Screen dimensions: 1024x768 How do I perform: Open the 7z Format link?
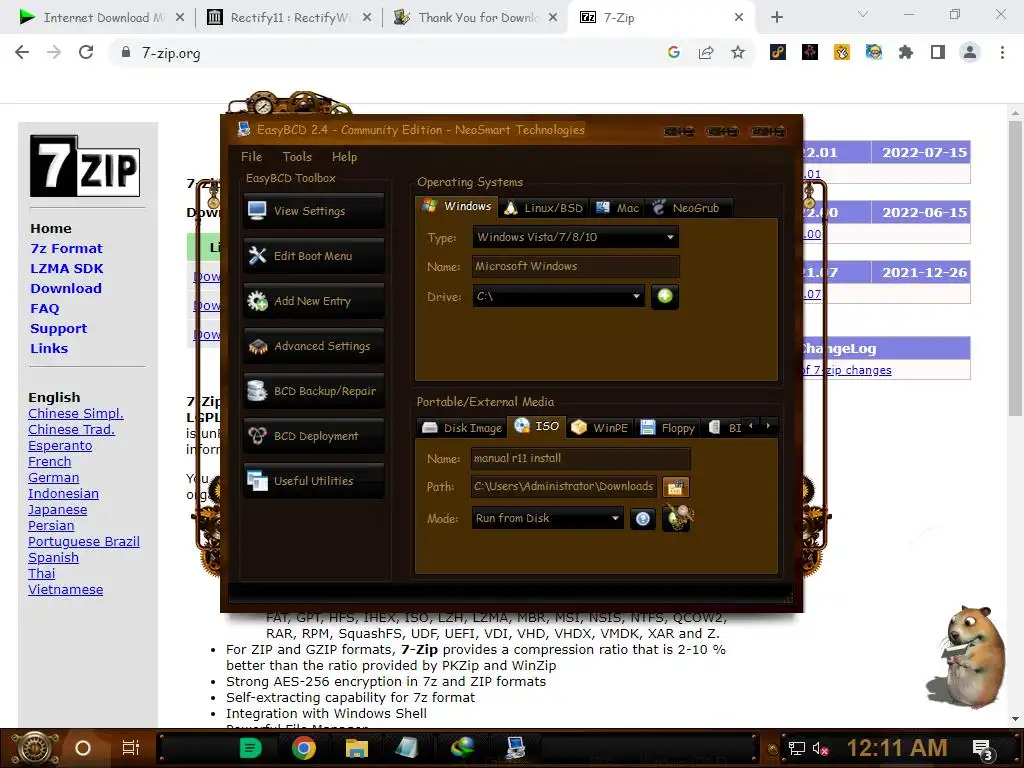(66, 249)
